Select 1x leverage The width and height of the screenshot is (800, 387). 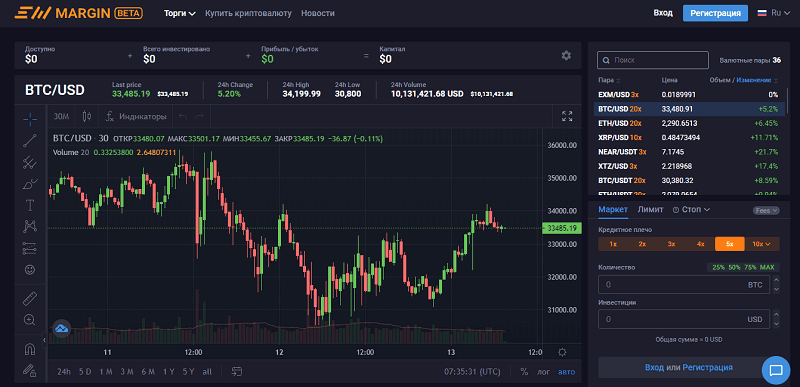pyautogui.click(x=613, y=244)
